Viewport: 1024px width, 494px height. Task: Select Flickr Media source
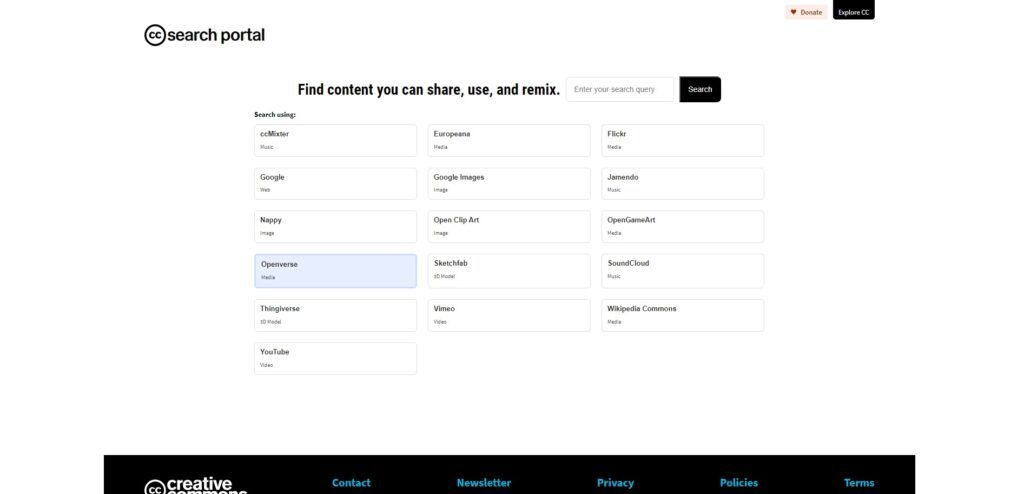(x=682, y=140)
